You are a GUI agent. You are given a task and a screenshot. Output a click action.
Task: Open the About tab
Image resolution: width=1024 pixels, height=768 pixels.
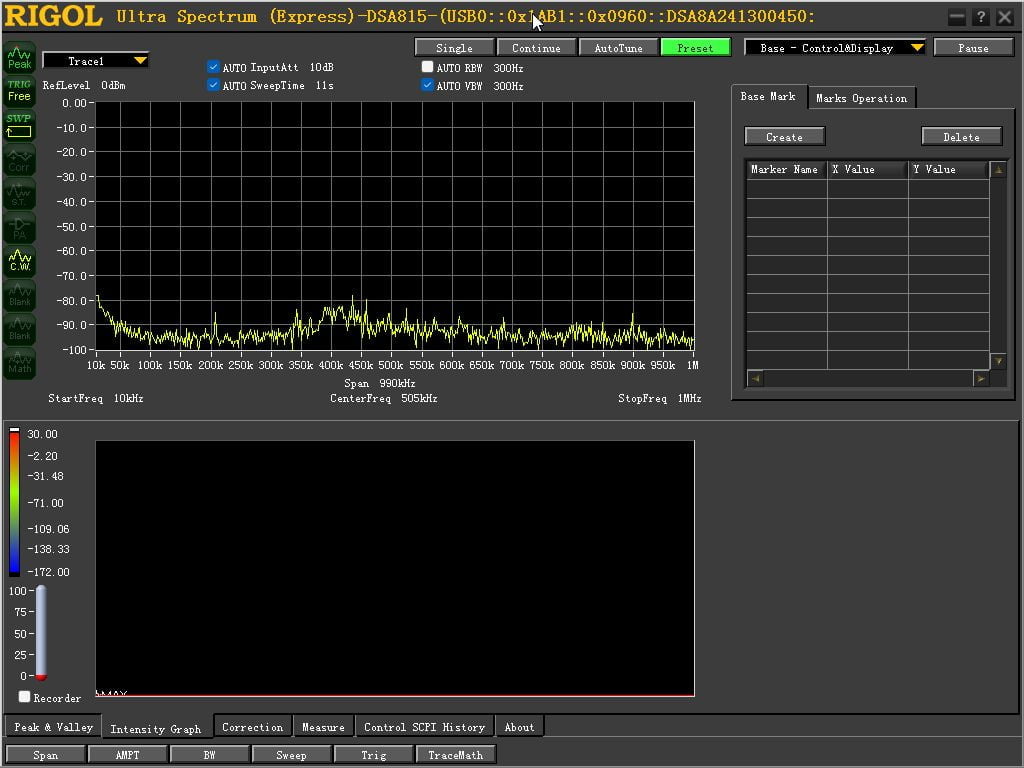(x=519, y=727)
